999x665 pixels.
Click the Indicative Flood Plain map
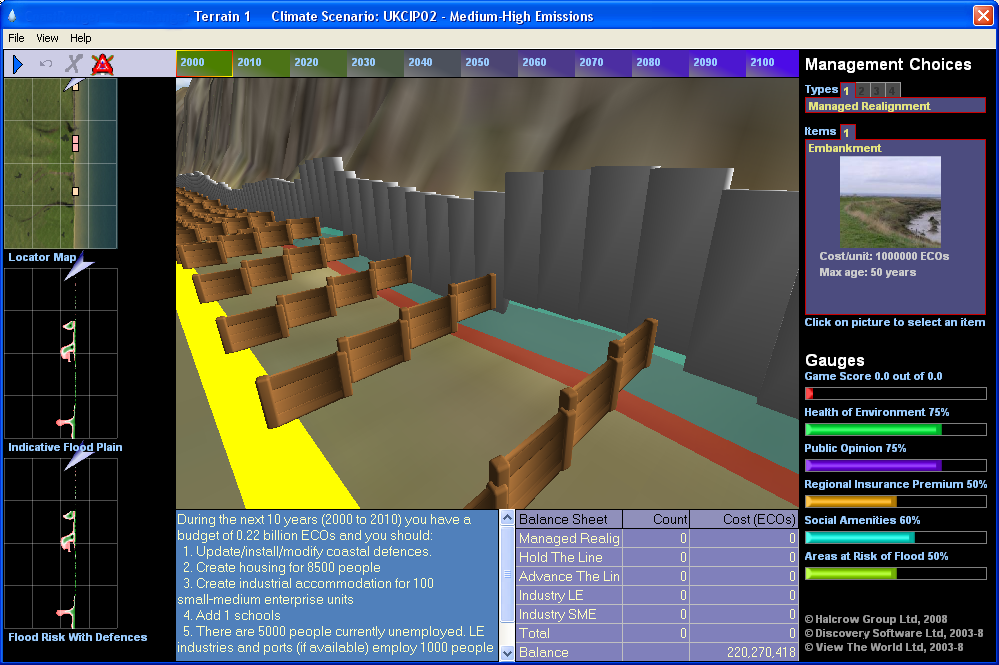coord(61,353)
